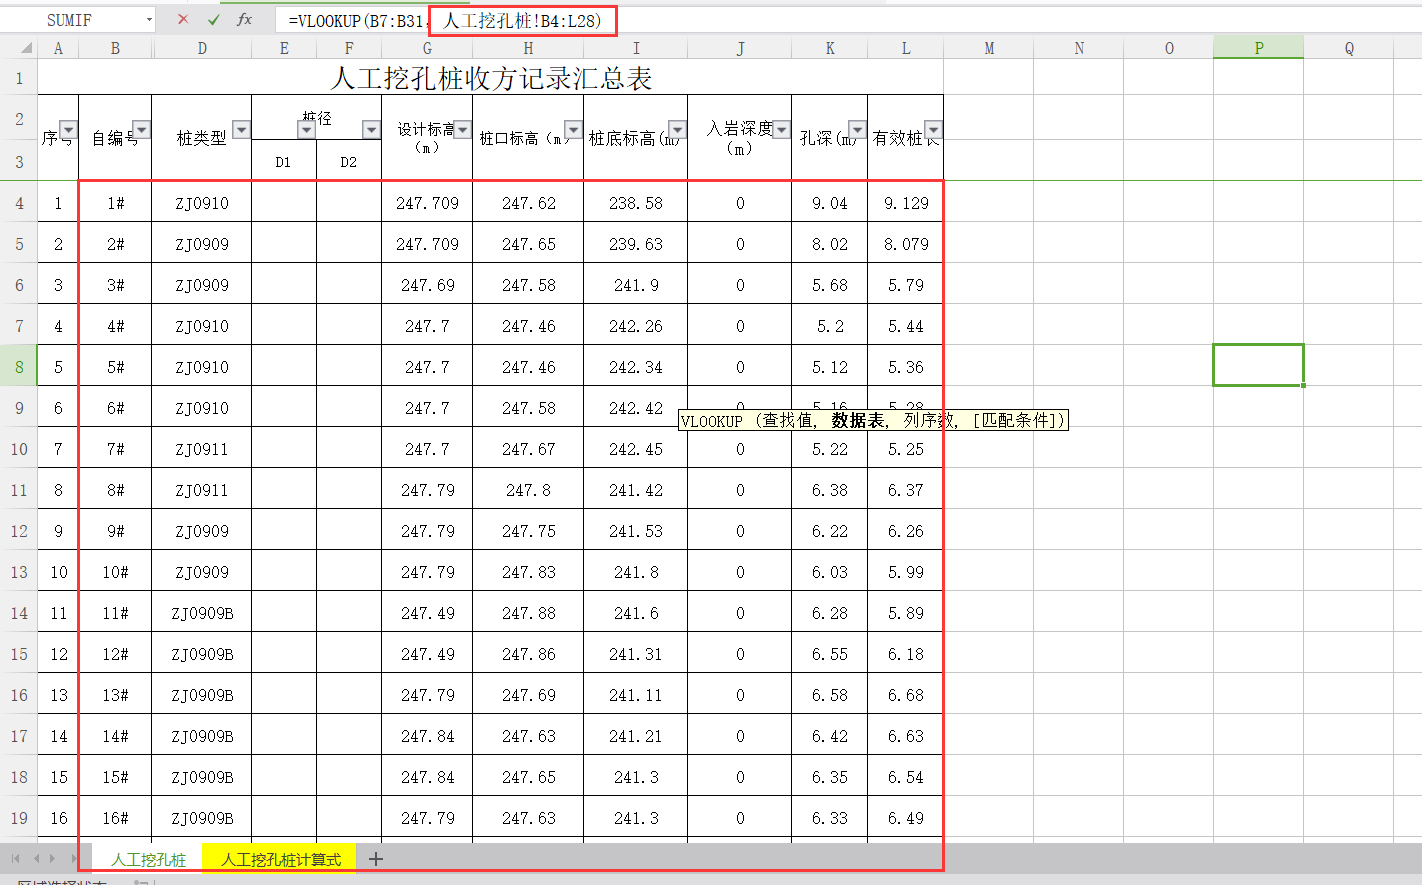1422x885 pixels.
Task: Open the 自编号 column filter dropdown
Action: pyautogui.click(x=141, y=129)
